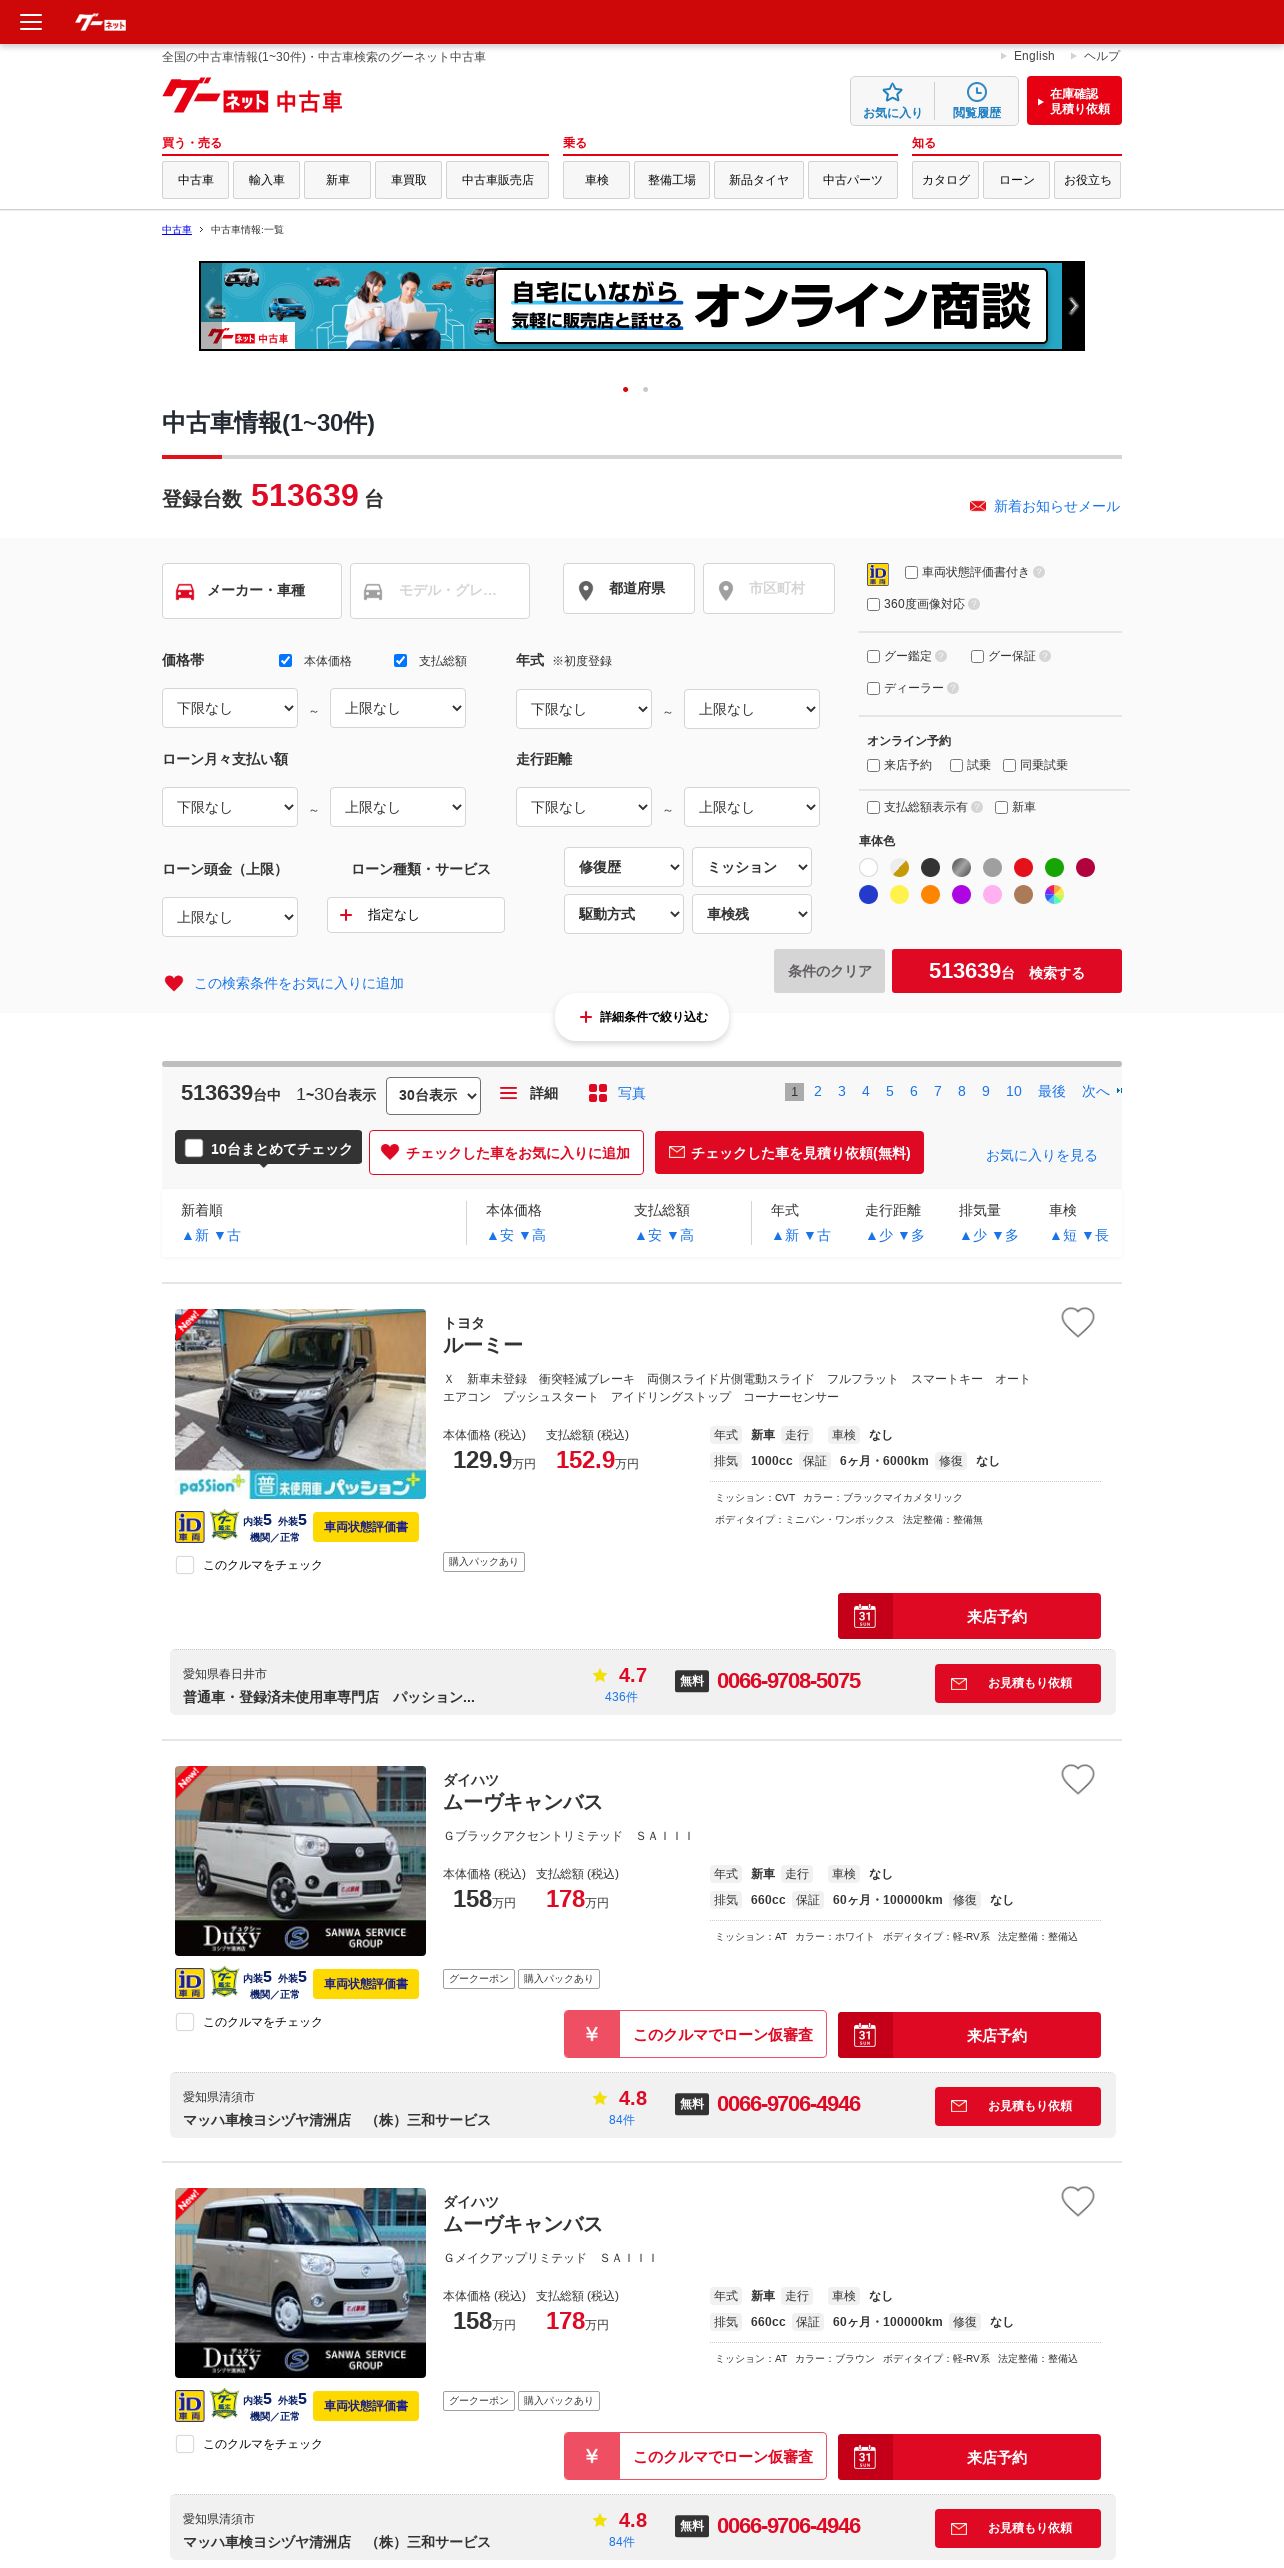The width and height of the screenshot is (1284, 2568).
Task: Check 10台まとめてチェック box
Action: (x=194, y=1148)
